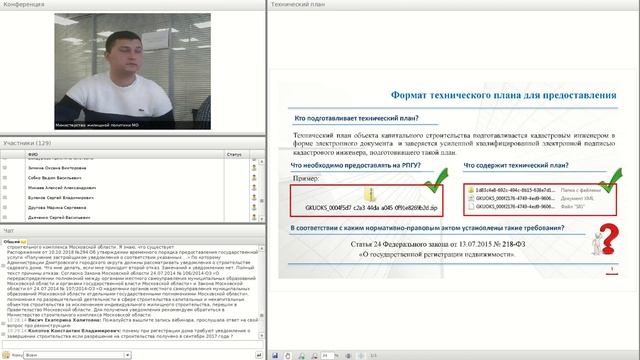Image resolution: width=640 pixels, height=360 pixels.
Task: Click slide heading 'Что необходимо предоставлять на РПГУ?'
Action: pos(356,165)
